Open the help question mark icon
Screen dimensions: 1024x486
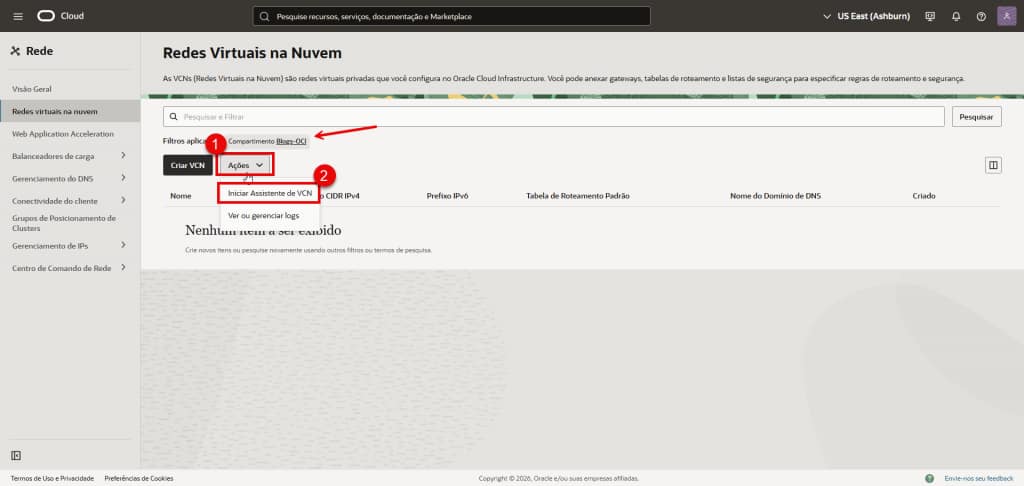[x=981, y=16]
